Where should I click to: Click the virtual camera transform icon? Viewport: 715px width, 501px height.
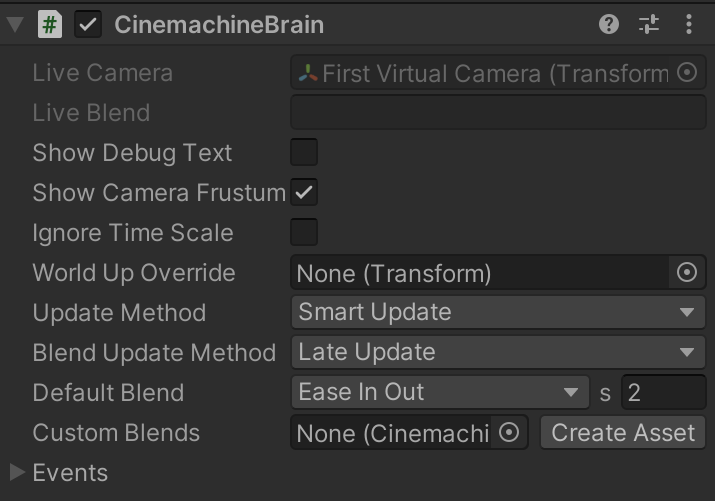pos(308,73)
